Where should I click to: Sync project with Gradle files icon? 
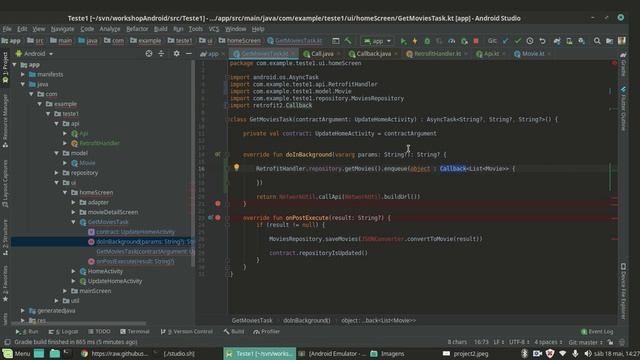557,41
